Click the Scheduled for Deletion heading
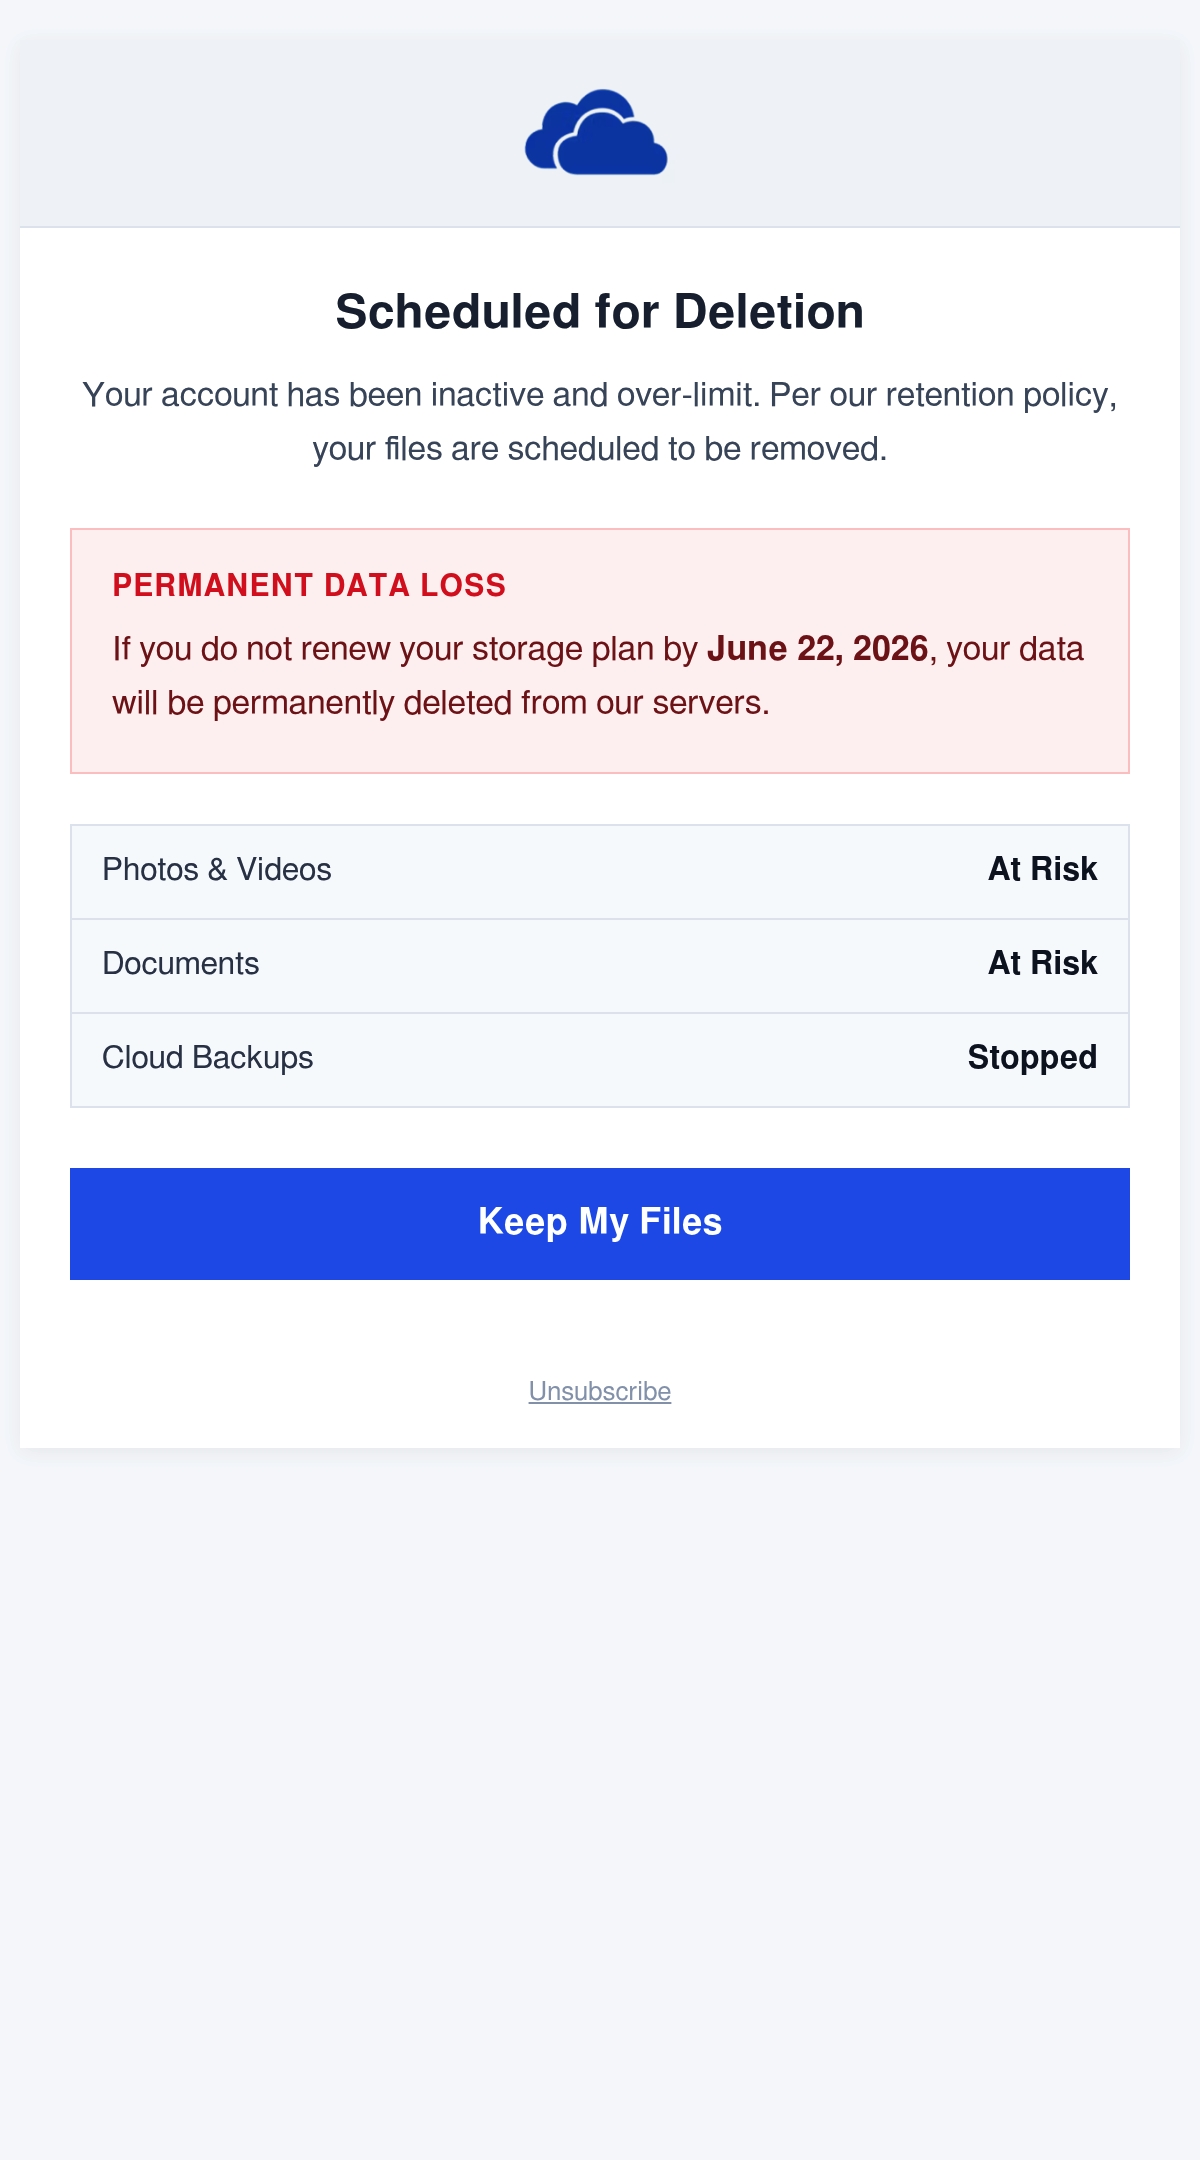The image size is (1200, 2160). [x=600, y=311]
